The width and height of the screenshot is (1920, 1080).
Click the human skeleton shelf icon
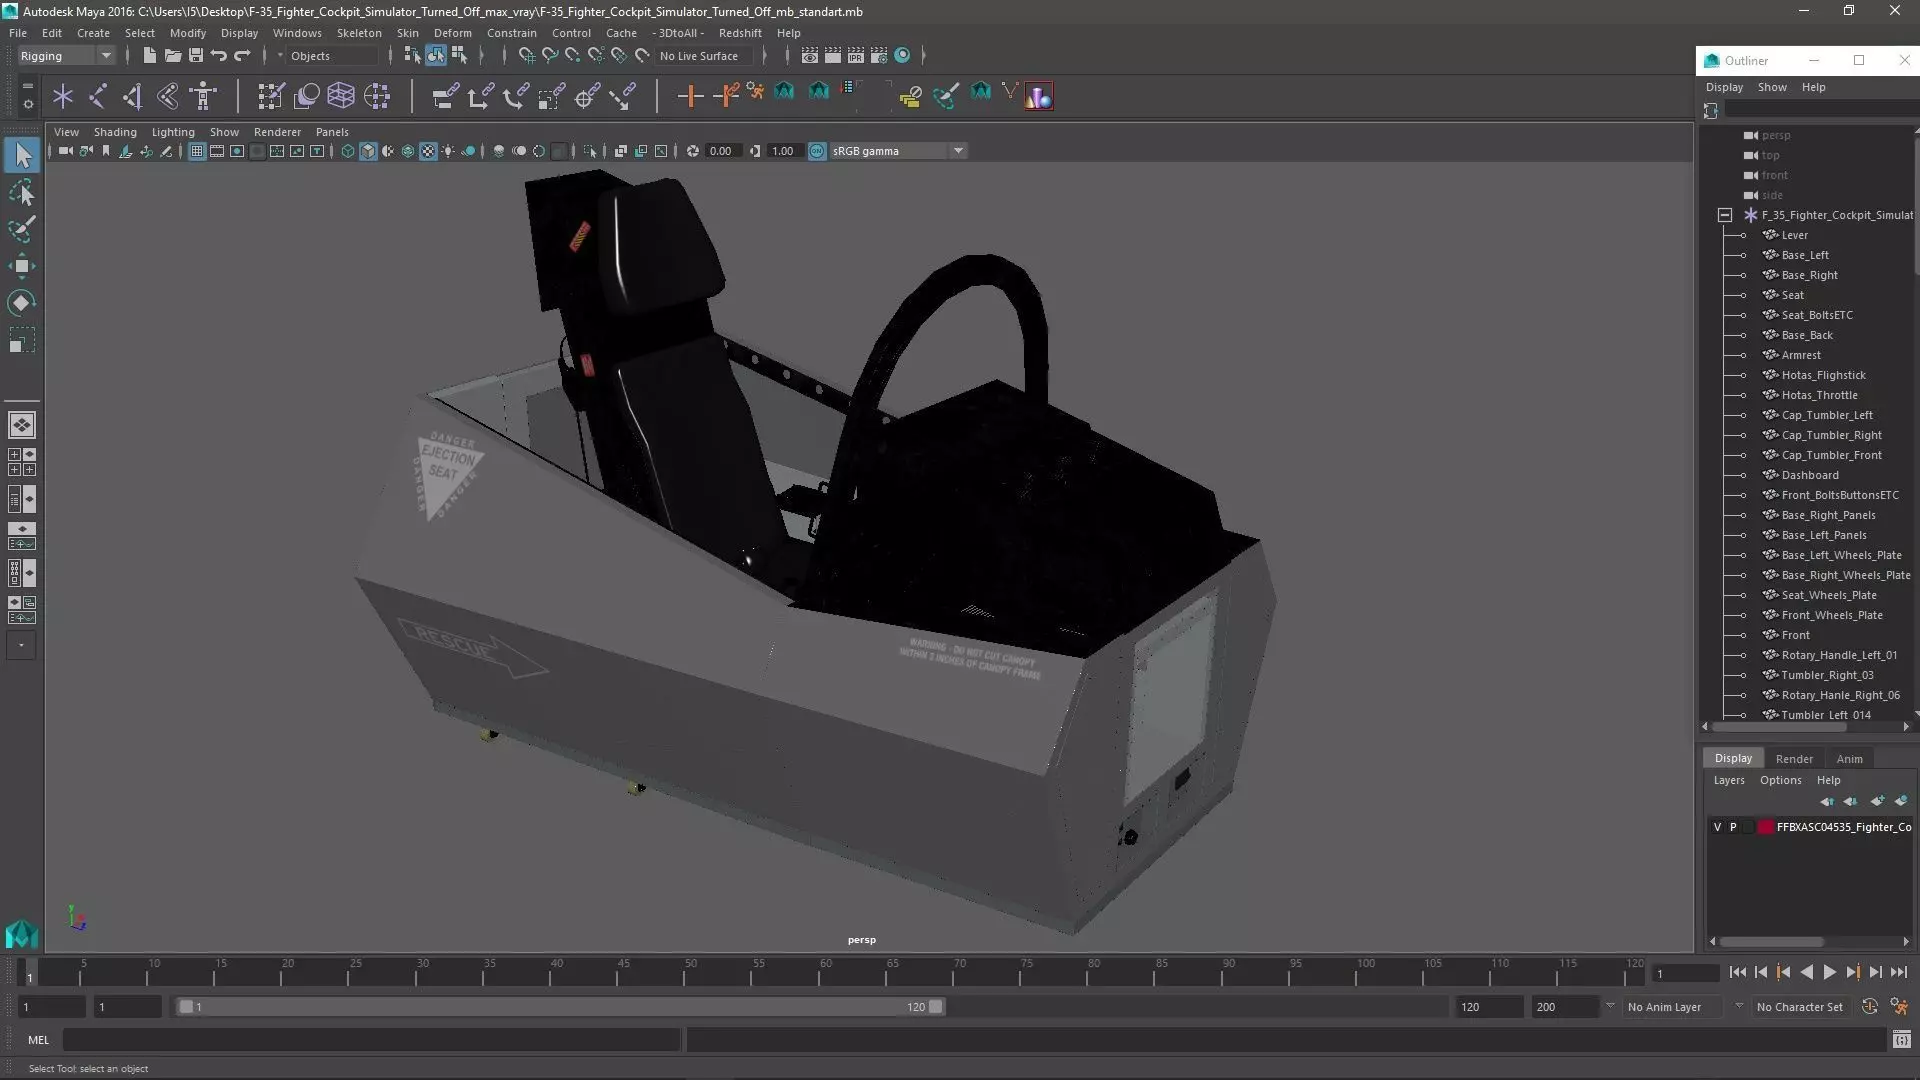pos(203,96)
